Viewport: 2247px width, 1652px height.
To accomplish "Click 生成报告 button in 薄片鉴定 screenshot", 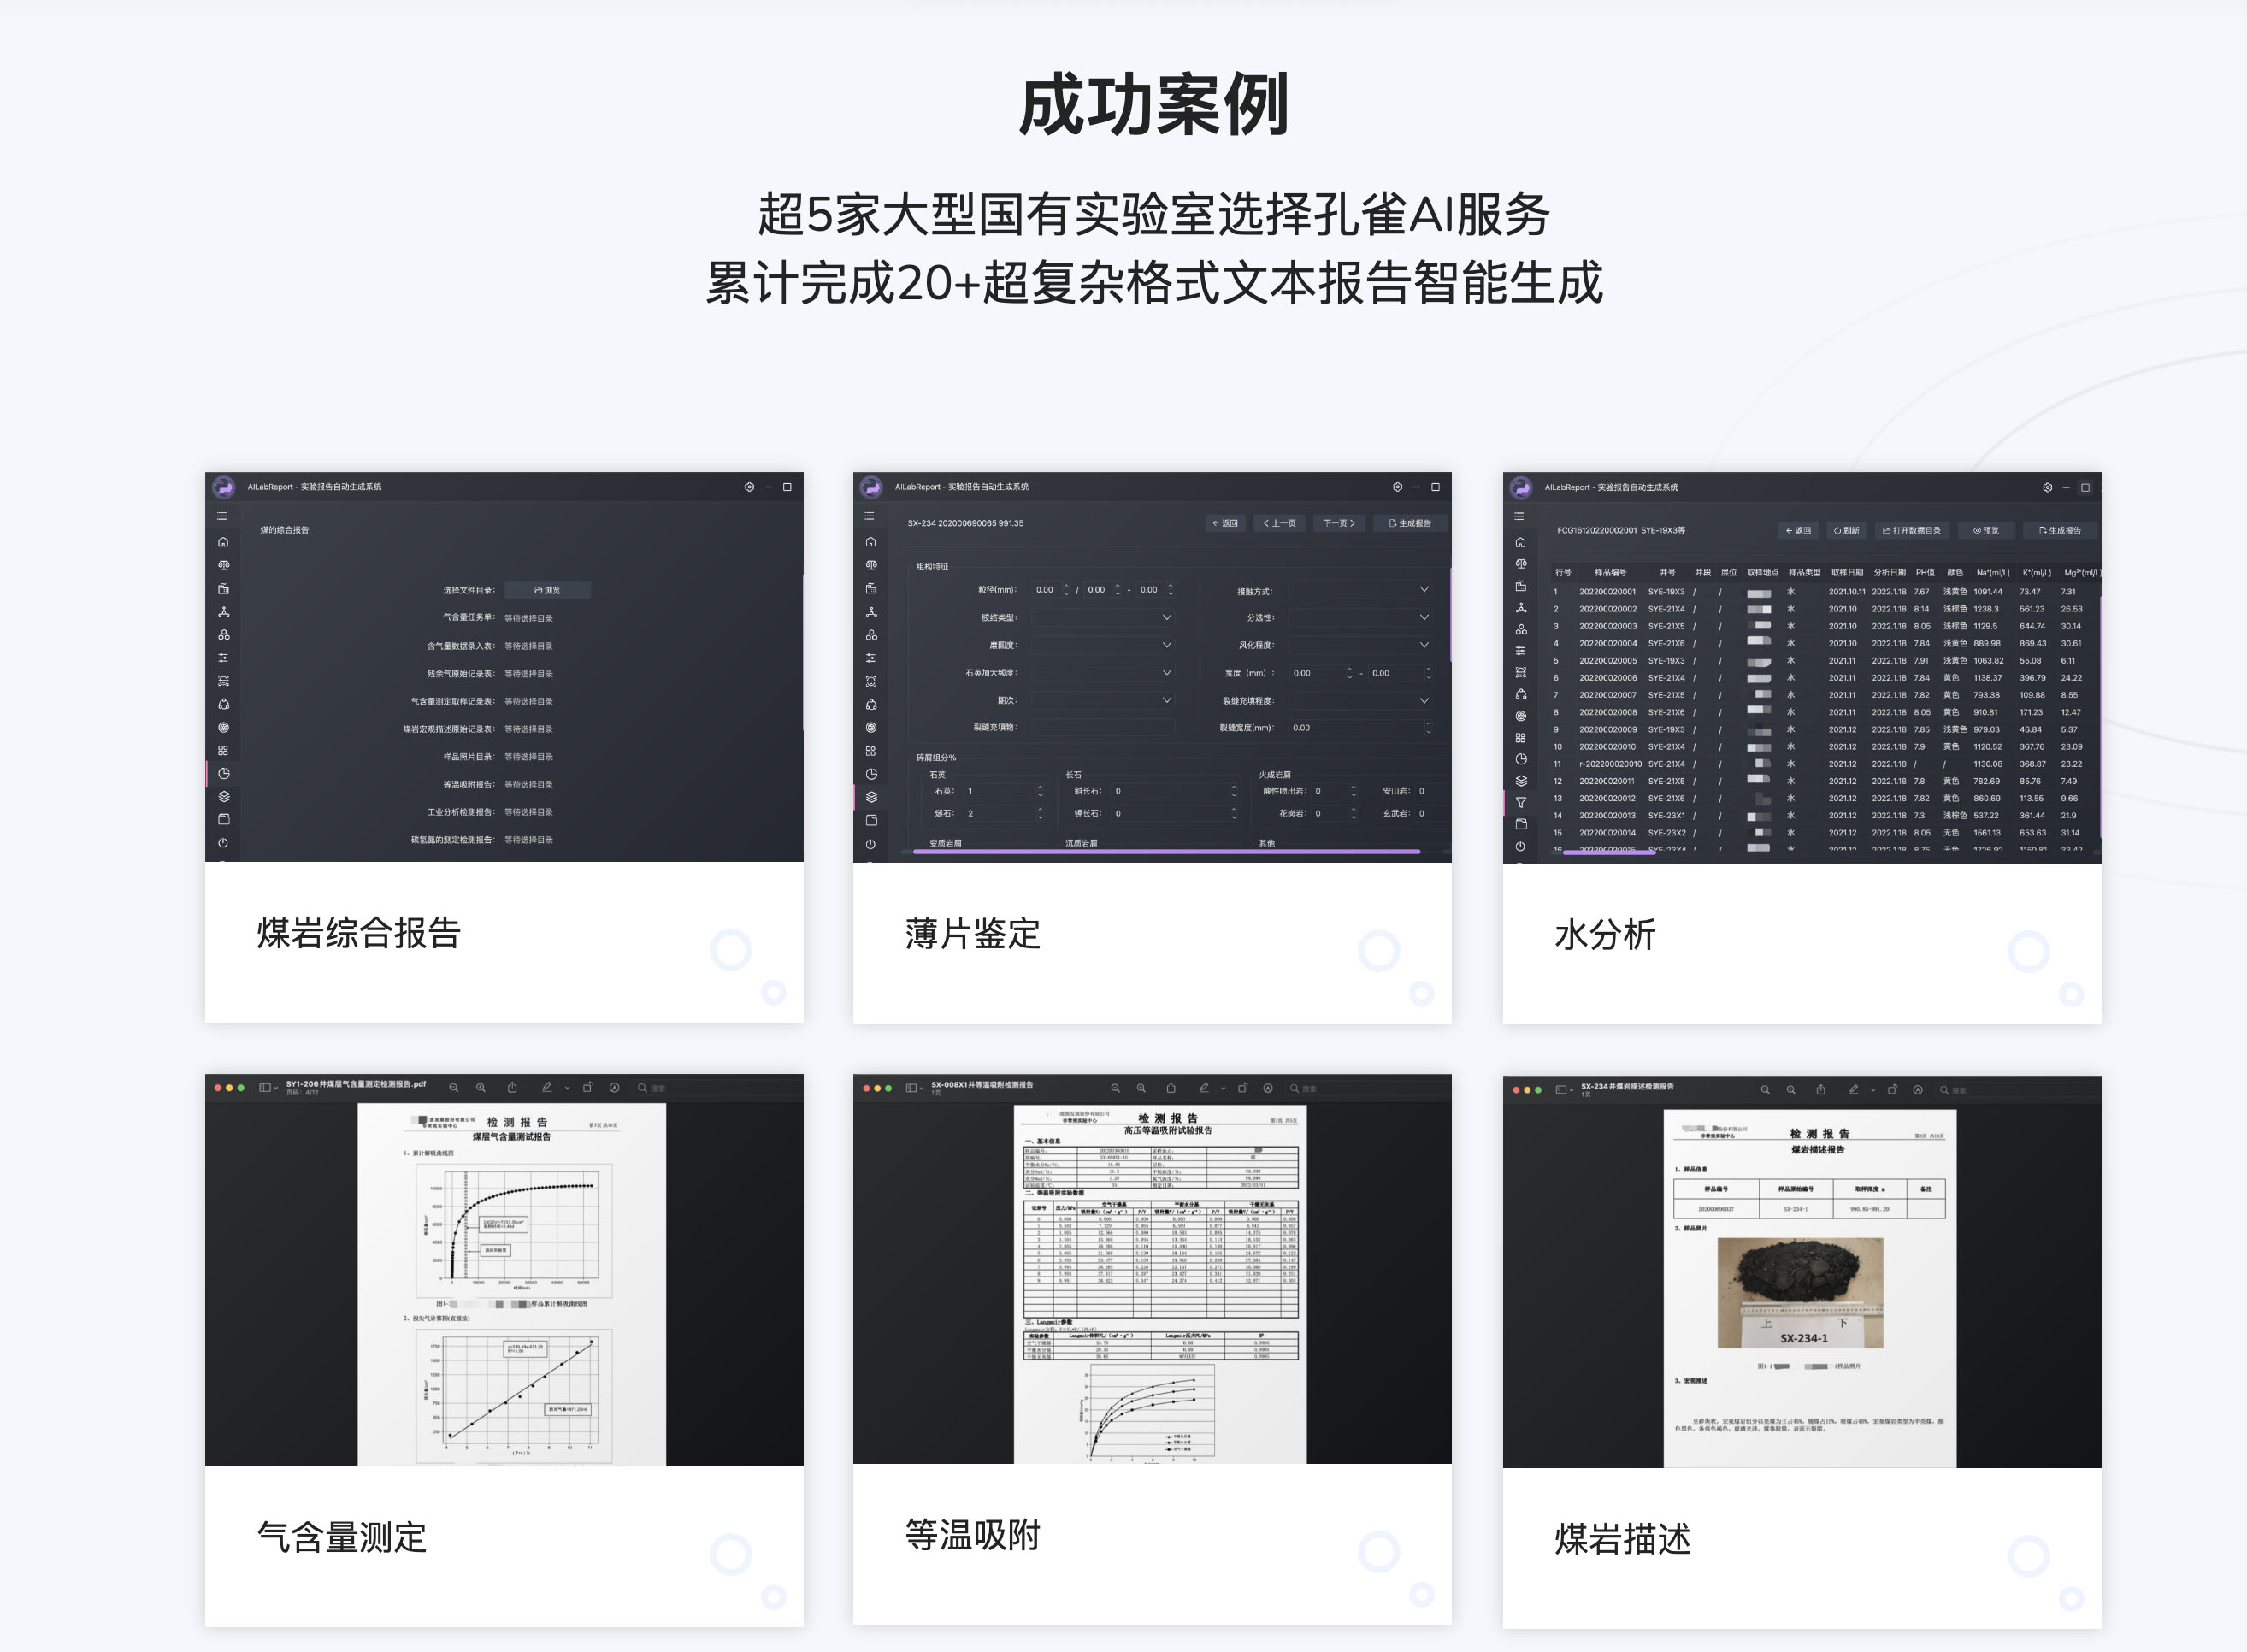I will tap(1410, 523).
